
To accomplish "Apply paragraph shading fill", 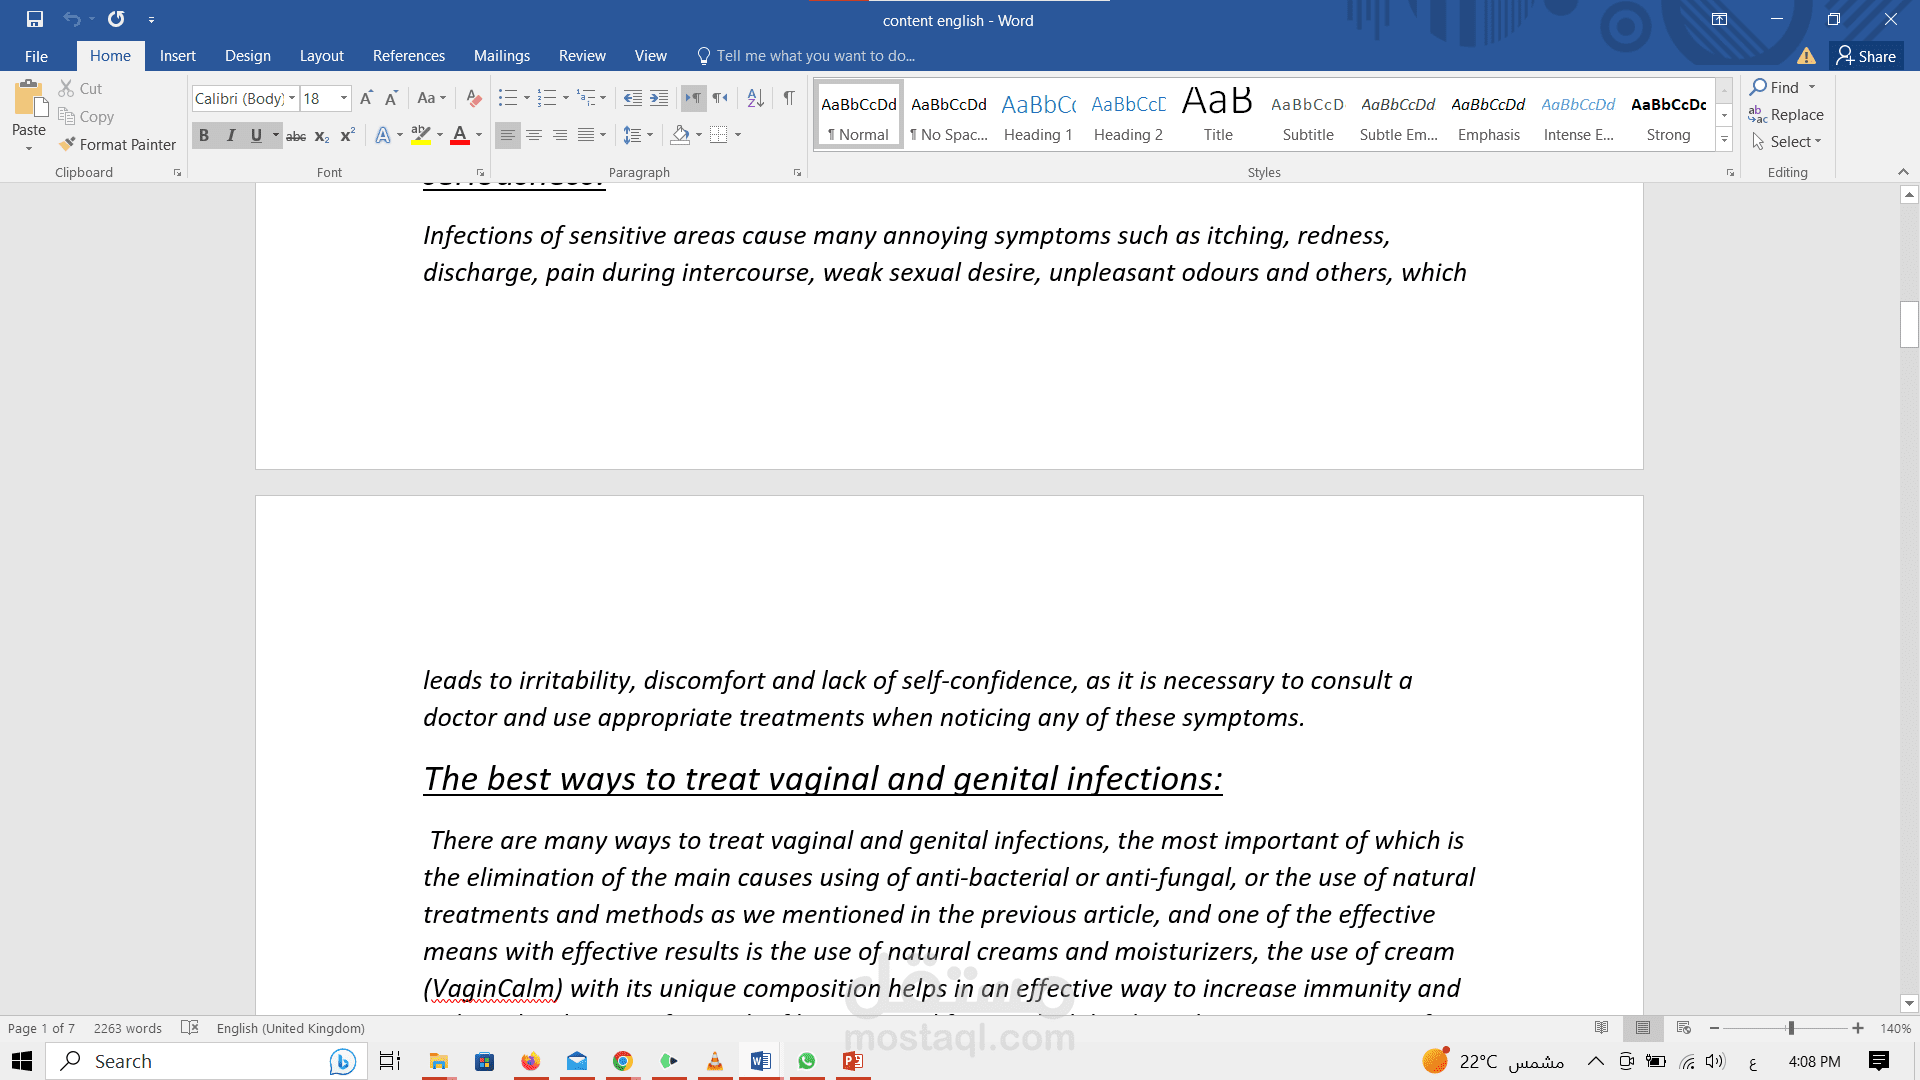I will point(680,135).
